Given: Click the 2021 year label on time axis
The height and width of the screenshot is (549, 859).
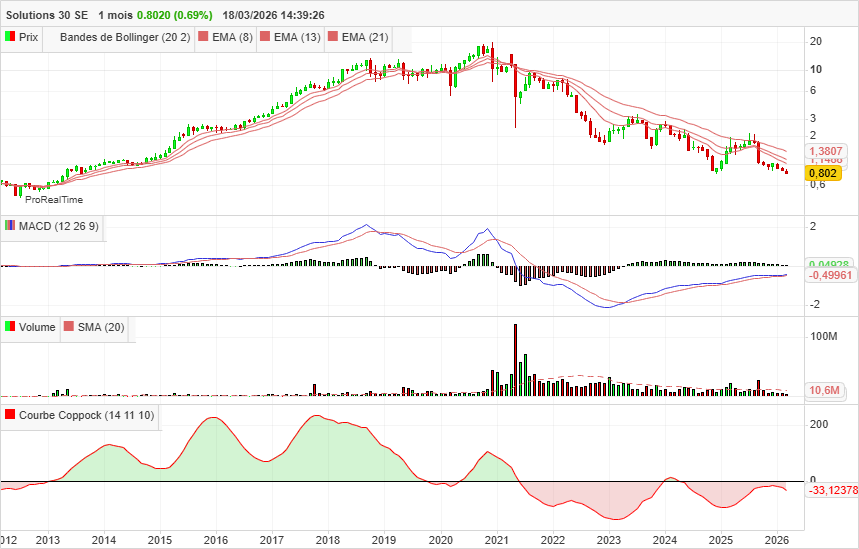Looking at the screenshot, I should [x=496, y=540].
